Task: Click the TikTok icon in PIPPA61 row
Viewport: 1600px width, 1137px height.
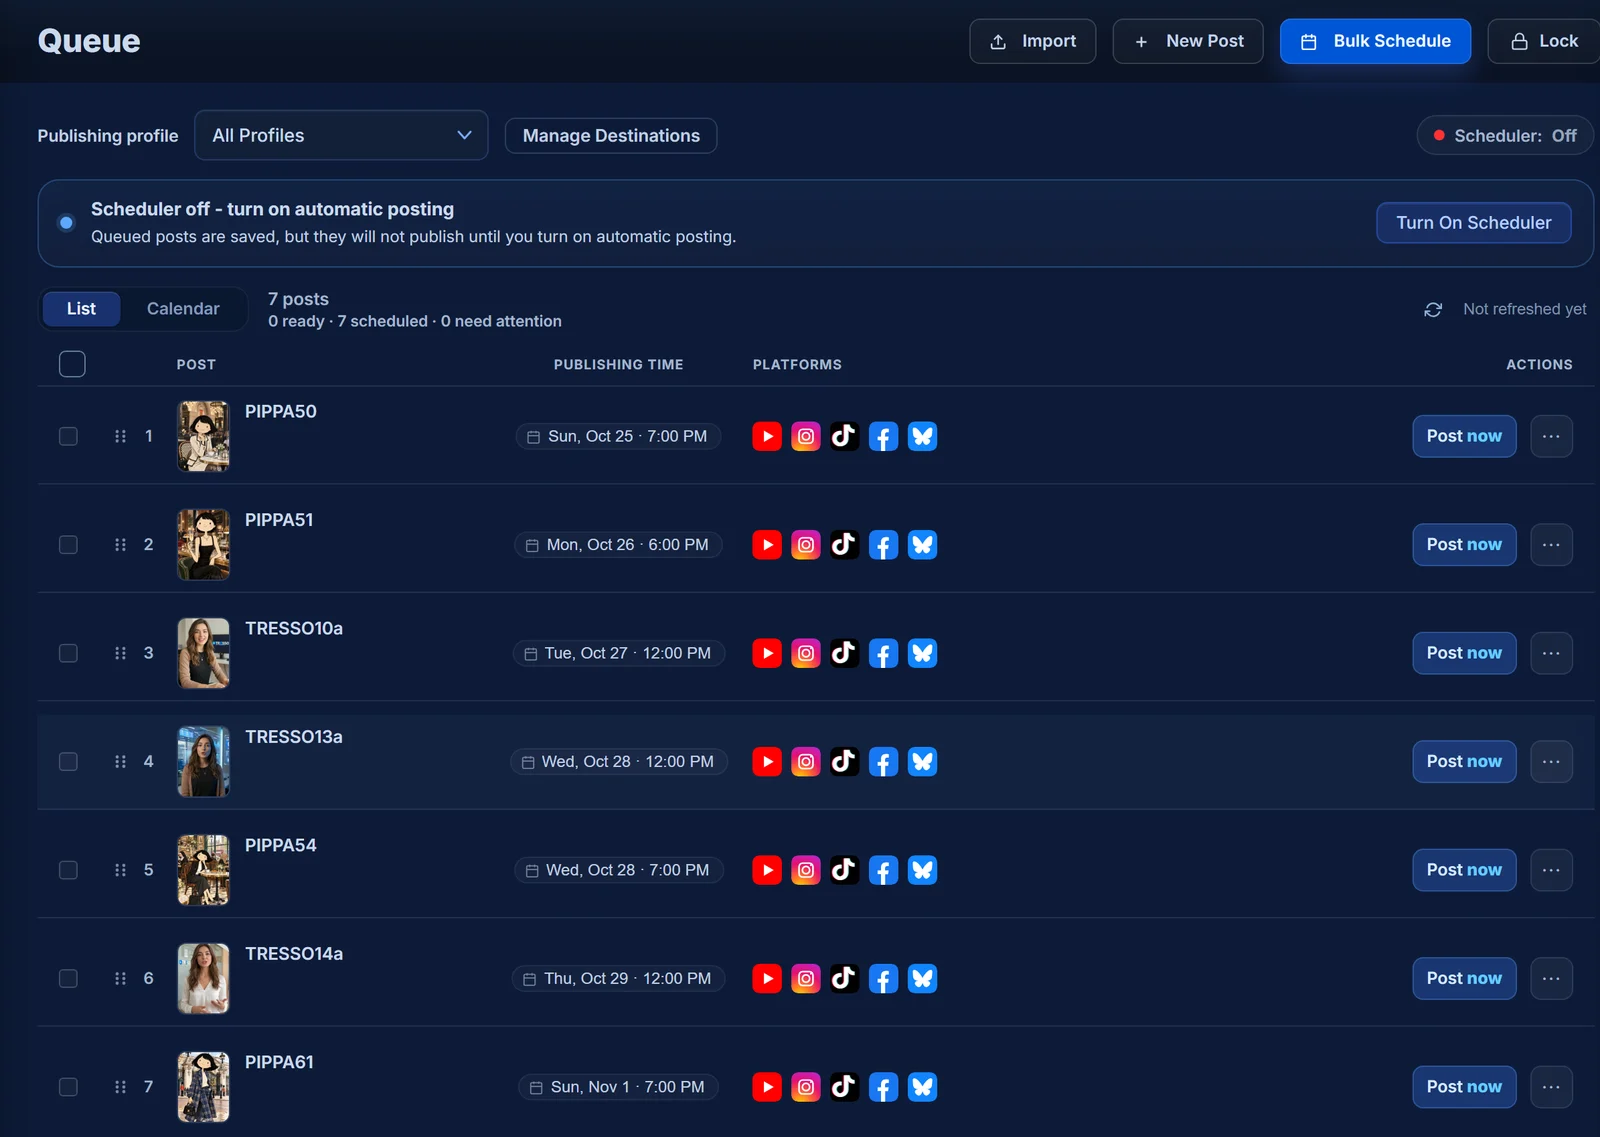Action: (844, 1087)
